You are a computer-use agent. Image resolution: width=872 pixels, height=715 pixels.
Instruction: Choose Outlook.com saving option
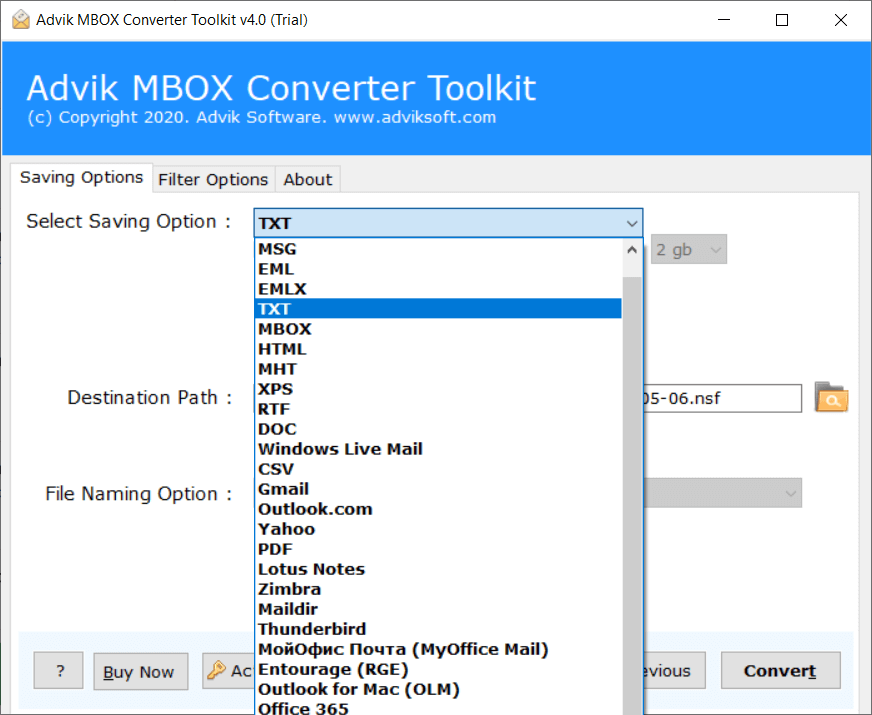(x=438, y=509)
